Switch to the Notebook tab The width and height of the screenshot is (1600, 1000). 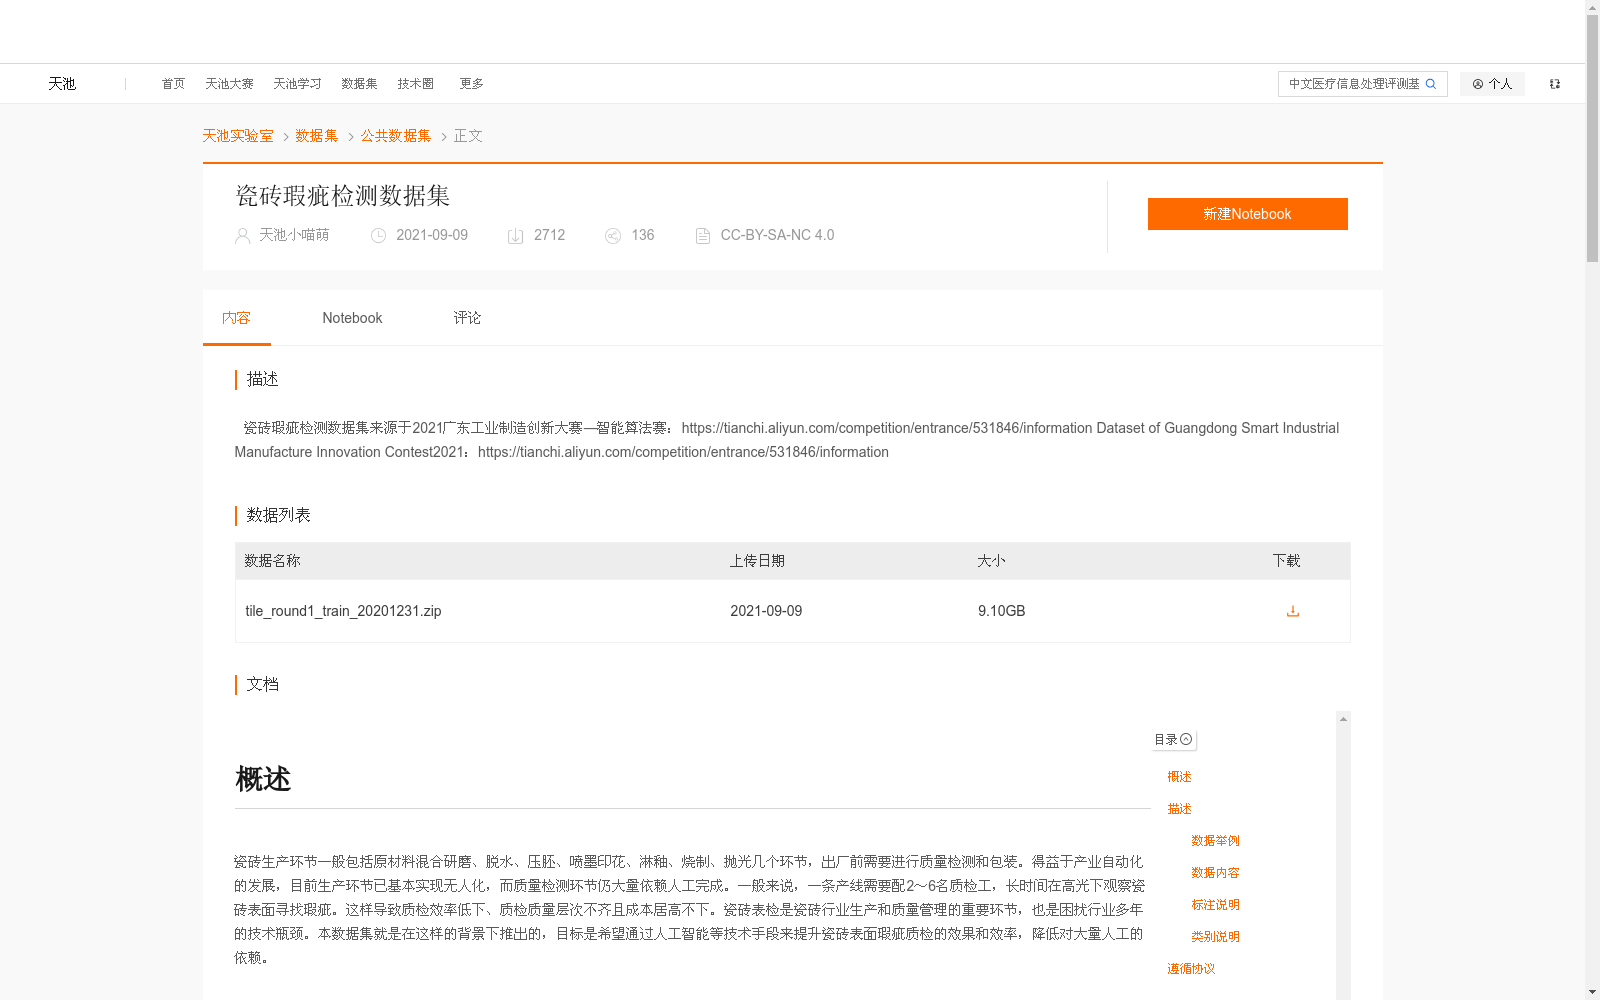352,318
